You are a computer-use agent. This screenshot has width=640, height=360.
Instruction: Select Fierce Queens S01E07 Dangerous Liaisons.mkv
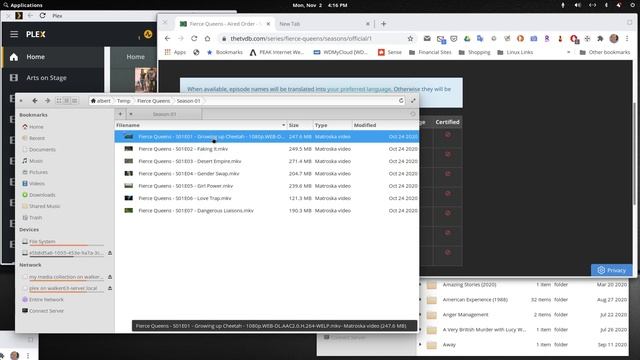pos(267,211)
